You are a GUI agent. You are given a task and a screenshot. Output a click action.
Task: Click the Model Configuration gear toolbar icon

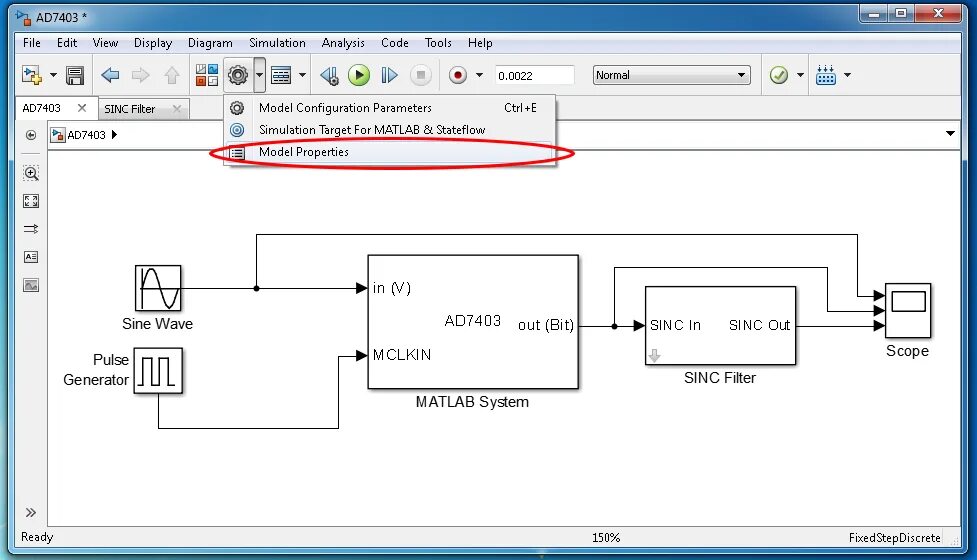tap(237, 75)
